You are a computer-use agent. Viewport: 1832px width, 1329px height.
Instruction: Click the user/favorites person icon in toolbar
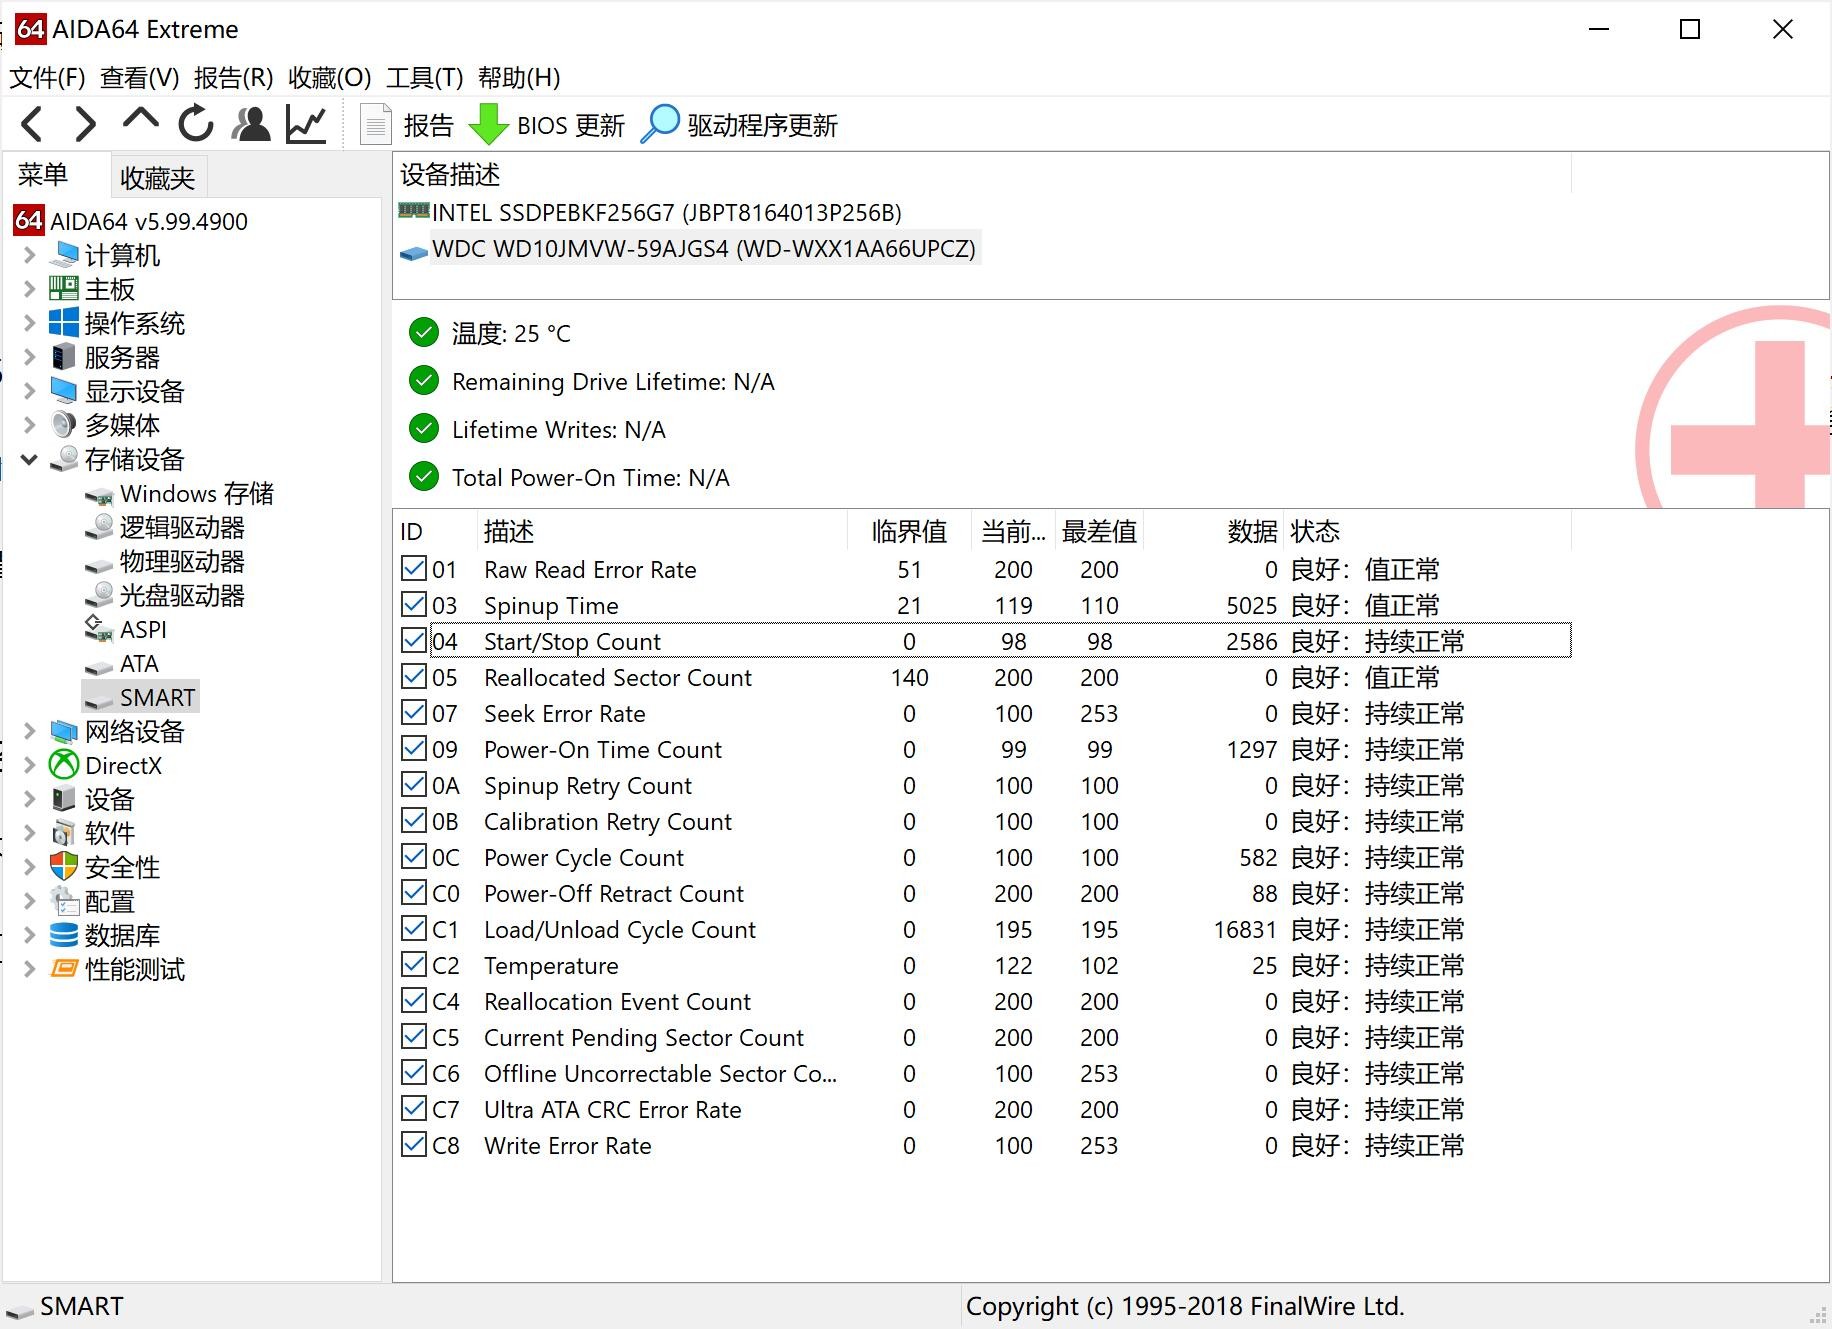point(251,124)
